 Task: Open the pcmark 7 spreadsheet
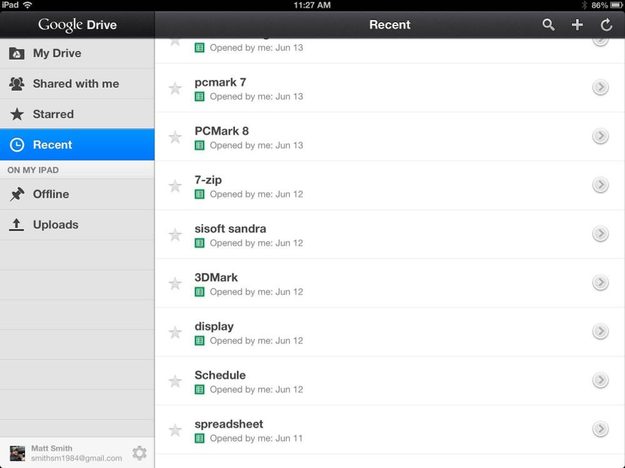(389, 88)
